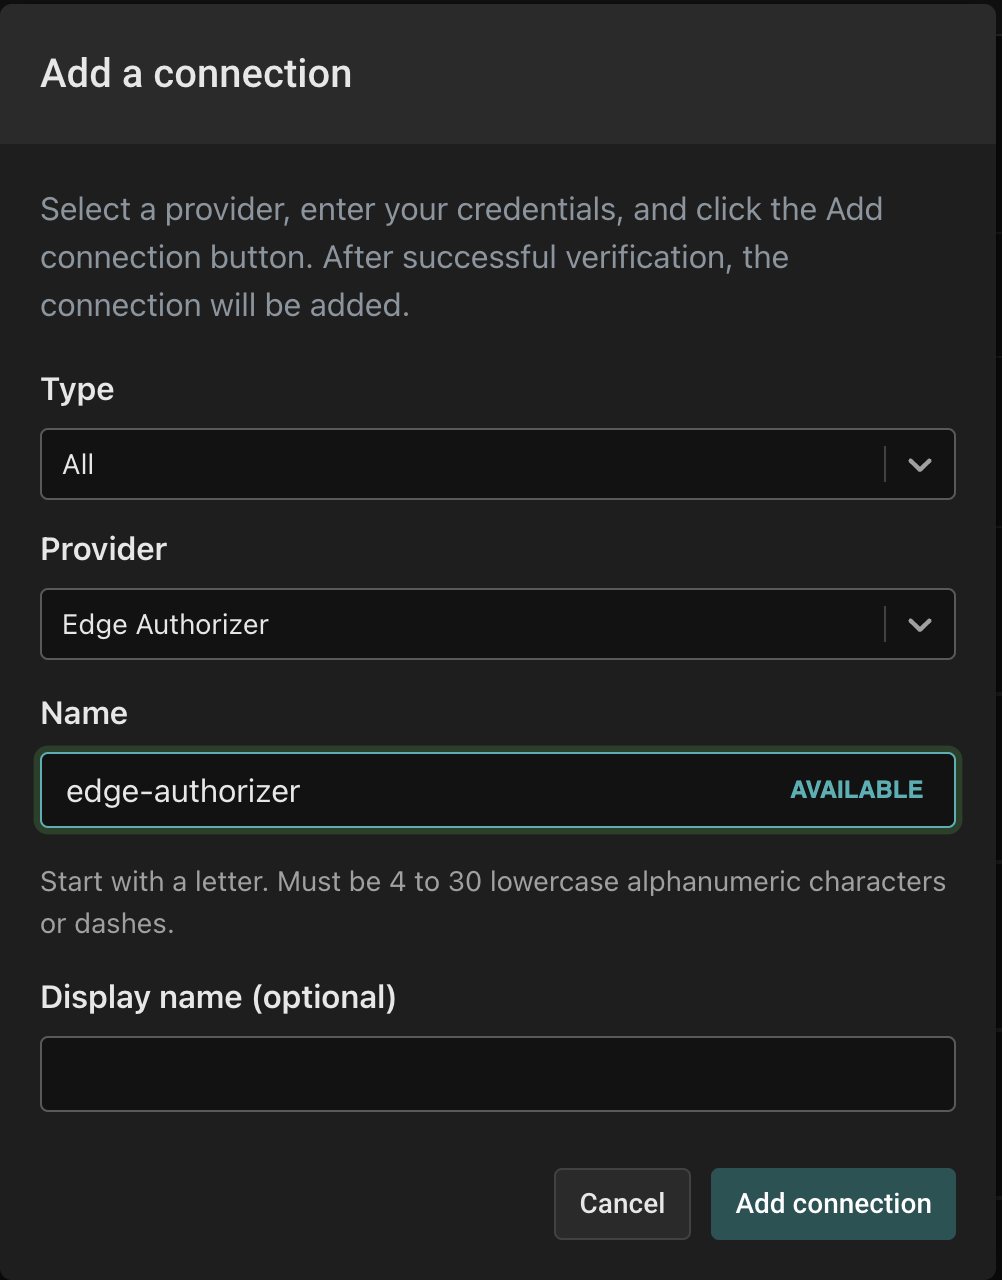Click the Name field label

(84, 713)
